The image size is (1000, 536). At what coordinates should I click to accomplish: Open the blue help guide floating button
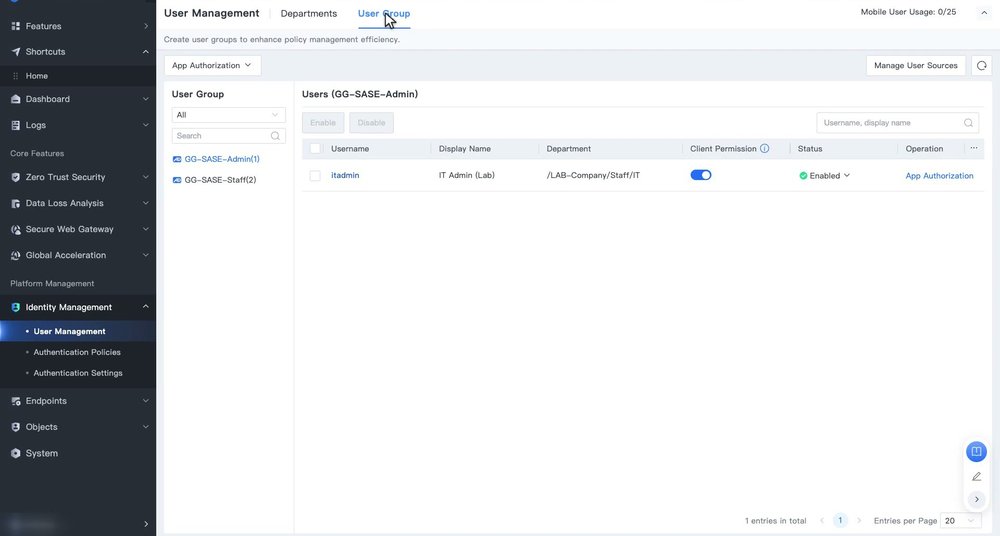(976, 452)
